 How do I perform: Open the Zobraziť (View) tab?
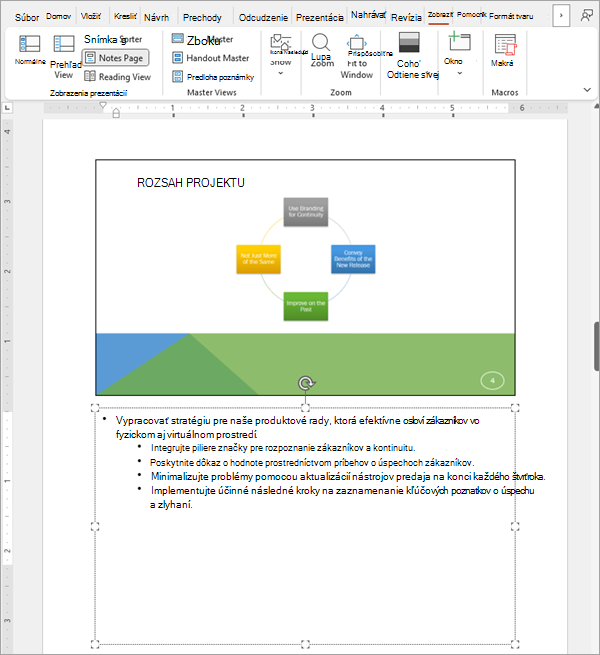[440, 15]
